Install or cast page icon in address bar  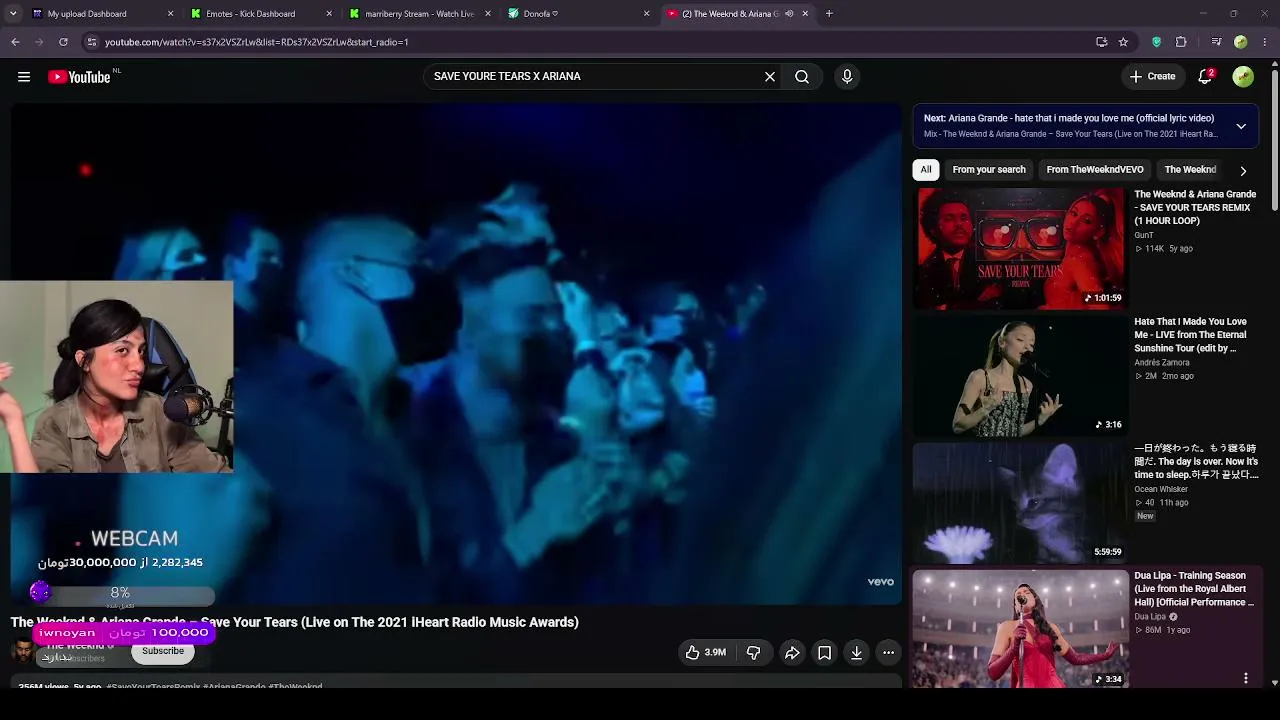(x=1102, y=42)
